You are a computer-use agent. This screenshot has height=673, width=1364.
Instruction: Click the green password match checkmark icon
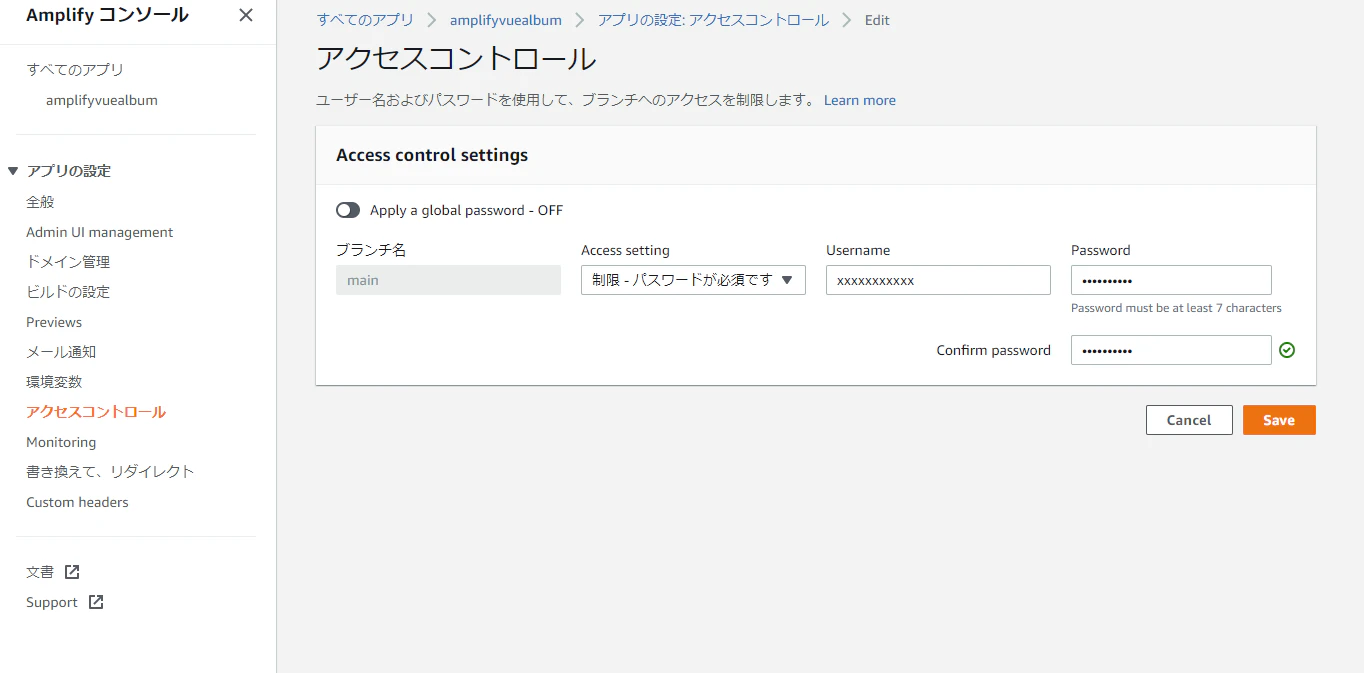1287,350
